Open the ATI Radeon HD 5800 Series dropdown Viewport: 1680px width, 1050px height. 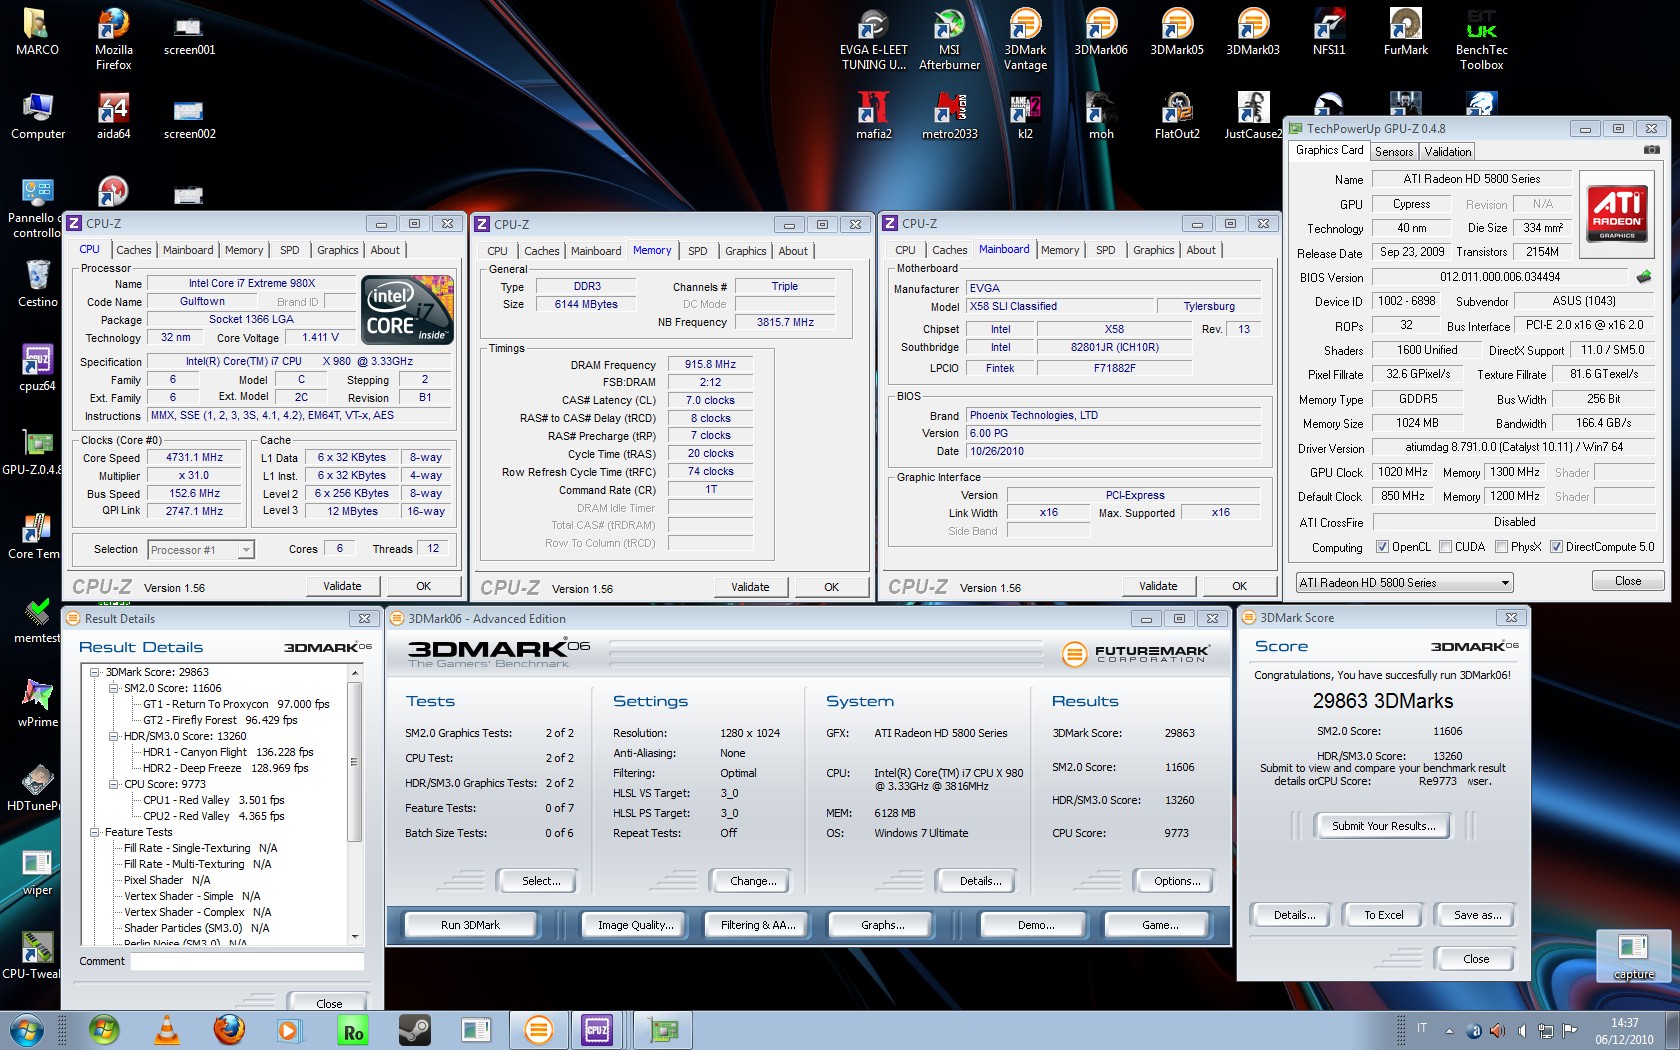coord(1404,582)
